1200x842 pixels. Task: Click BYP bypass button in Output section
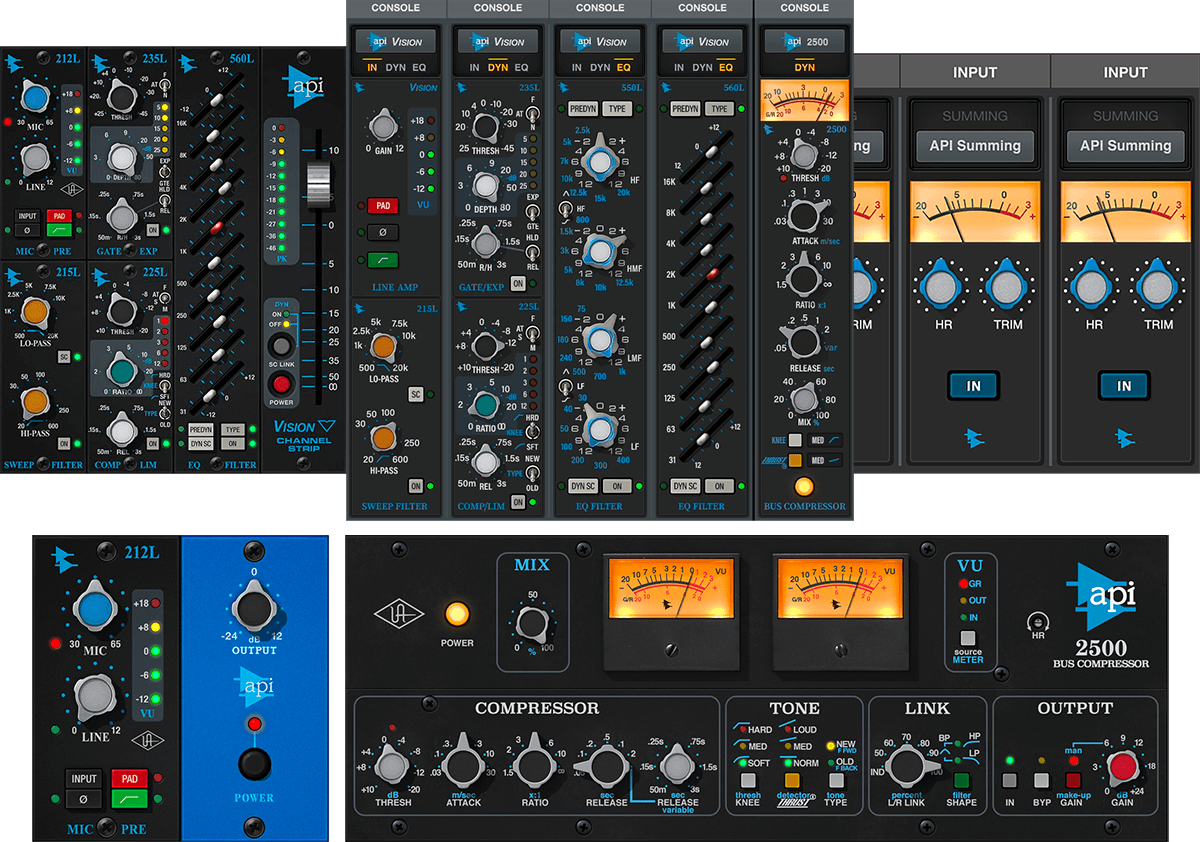(x=1042, y=781)
